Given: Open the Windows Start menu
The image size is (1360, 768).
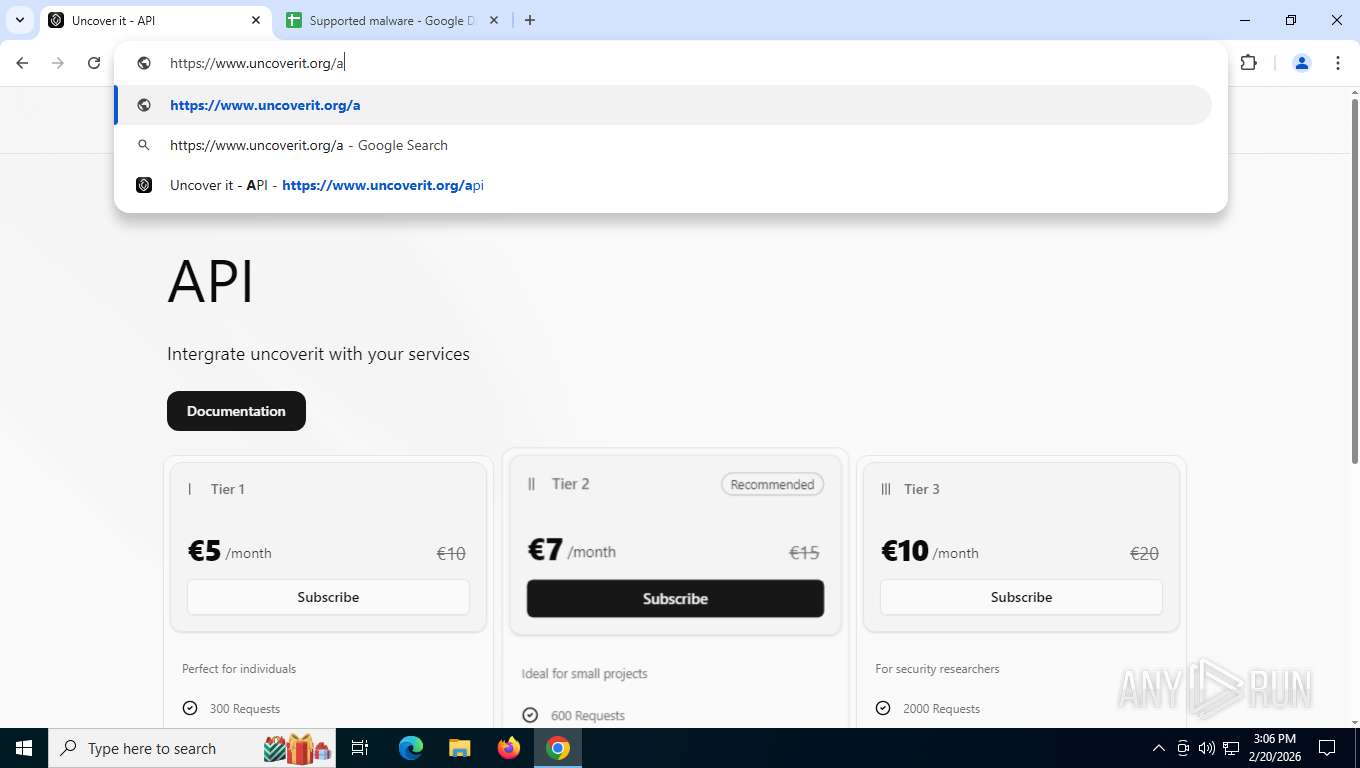Looking at the screenshot, I should [x=23, y=748].
